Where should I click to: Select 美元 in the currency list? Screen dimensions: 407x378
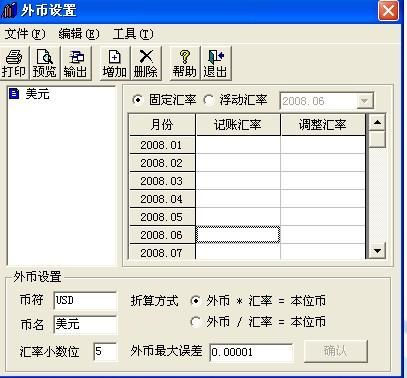[x=37, y=94]
